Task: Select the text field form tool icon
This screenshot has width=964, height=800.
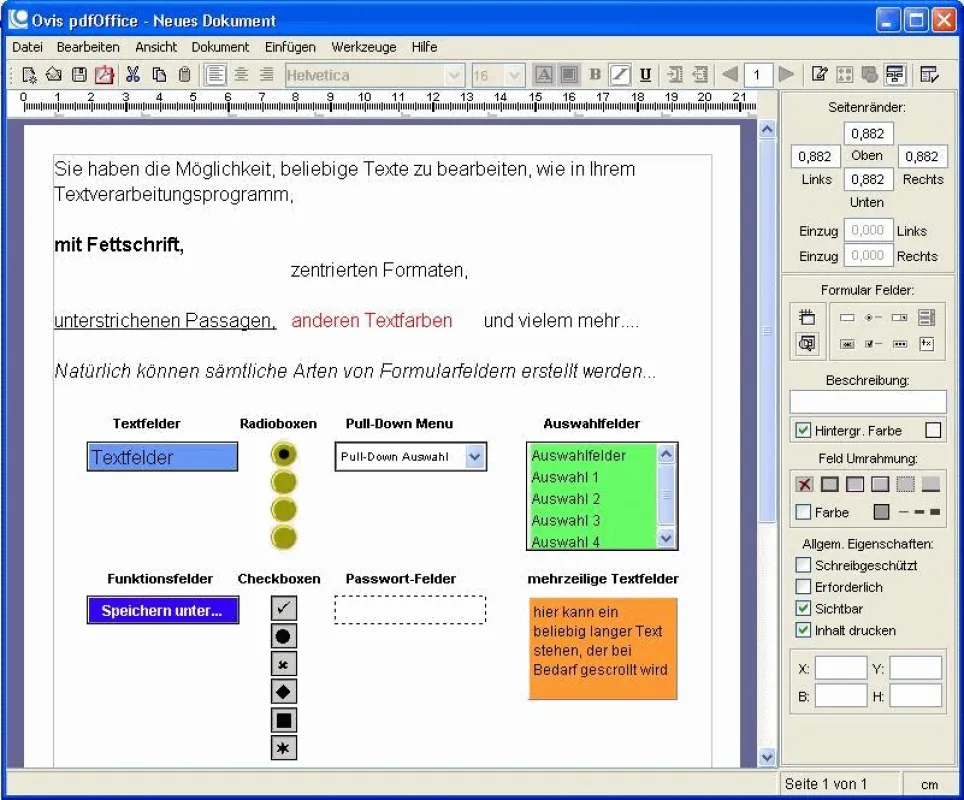Action: point(847,318)
